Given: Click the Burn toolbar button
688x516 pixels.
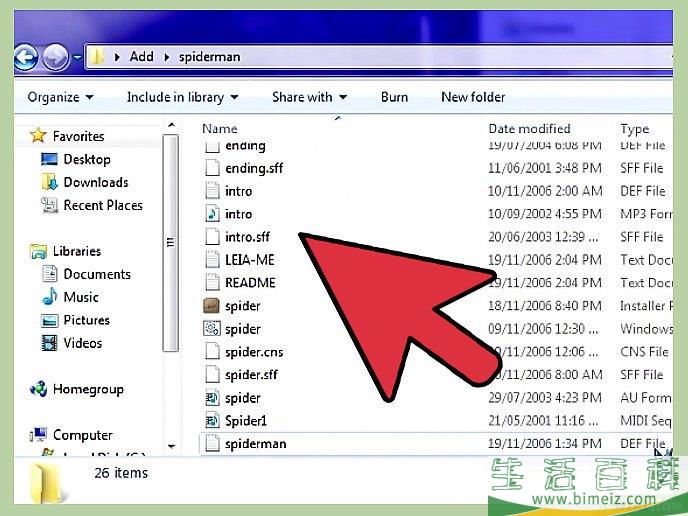Looking at the screenshot, I should click(x=394, y=97).
